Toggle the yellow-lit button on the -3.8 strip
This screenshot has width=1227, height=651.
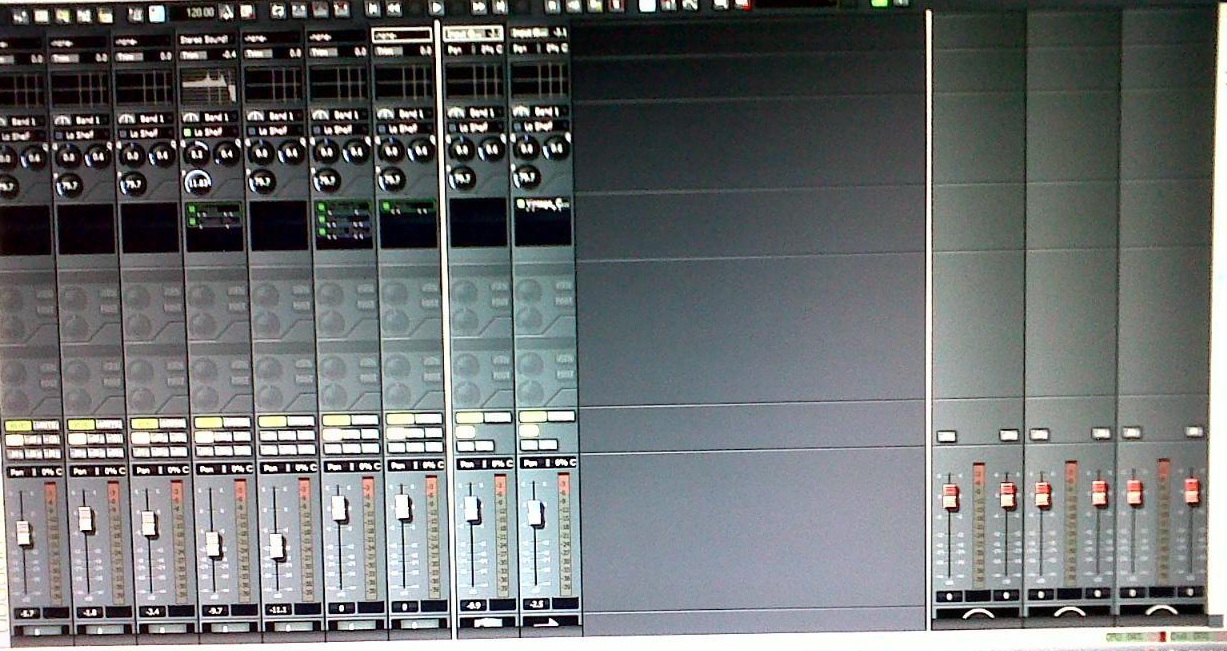coord(81,424)
